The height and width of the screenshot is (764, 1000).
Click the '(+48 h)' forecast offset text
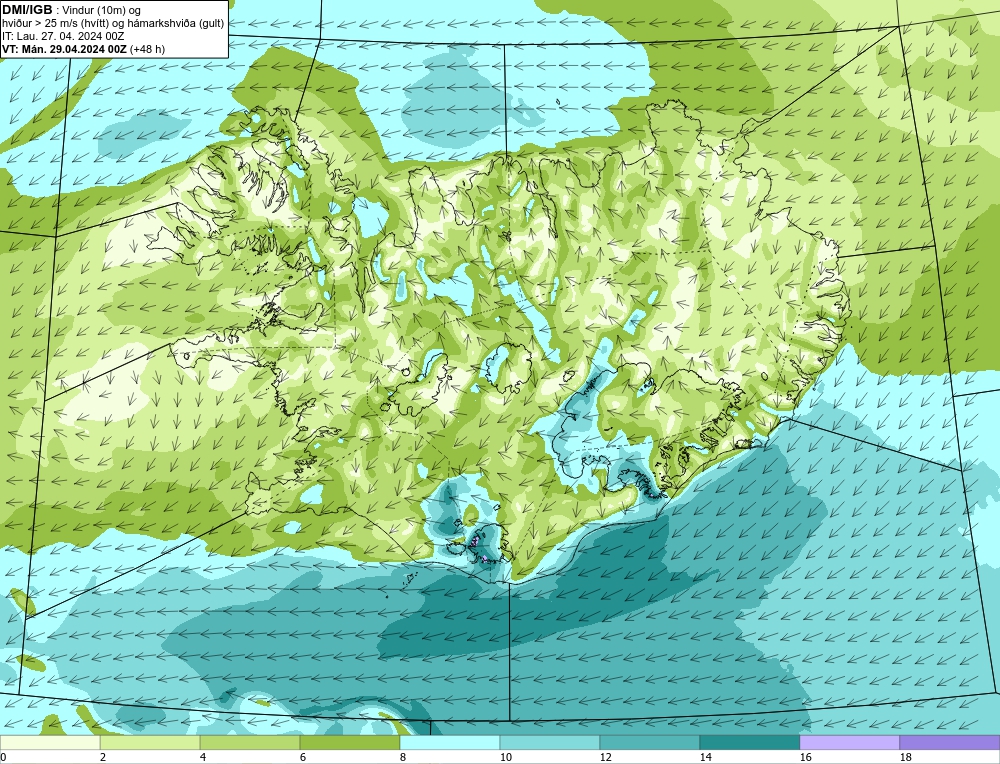(x=147, y=49)
